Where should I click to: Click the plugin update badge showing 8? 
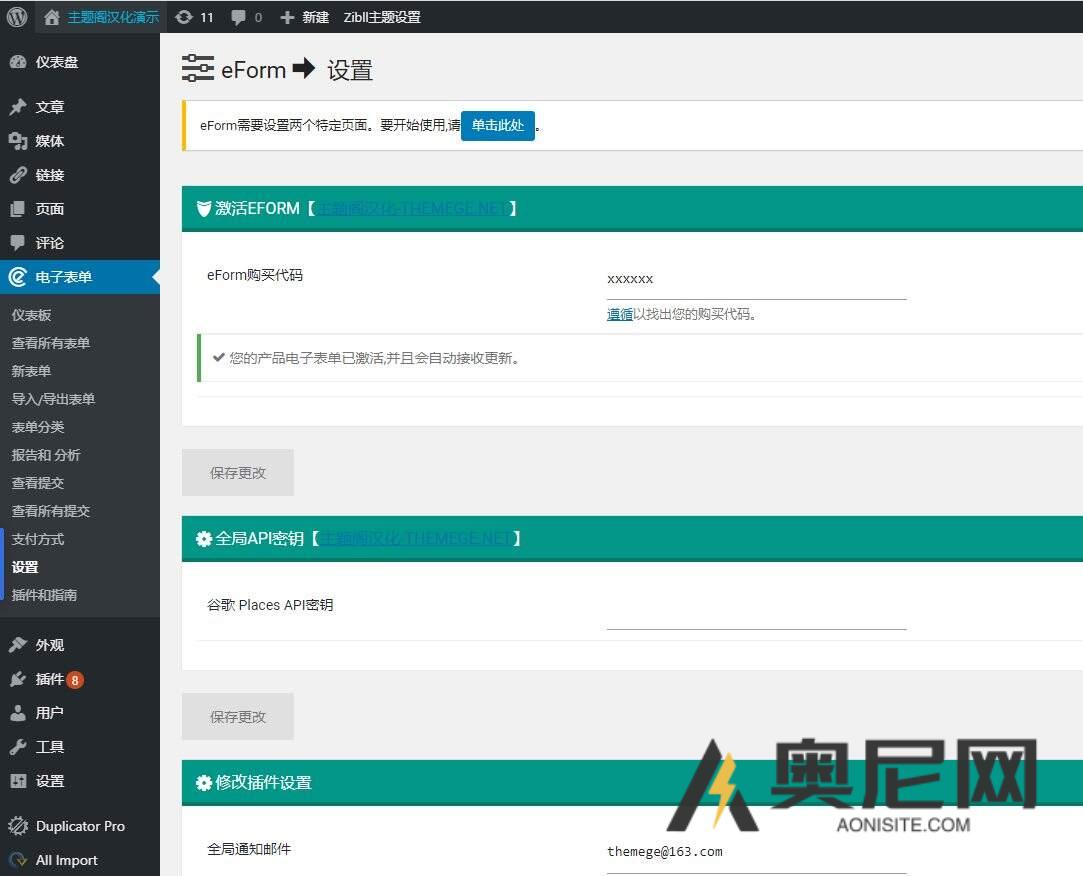75,680
